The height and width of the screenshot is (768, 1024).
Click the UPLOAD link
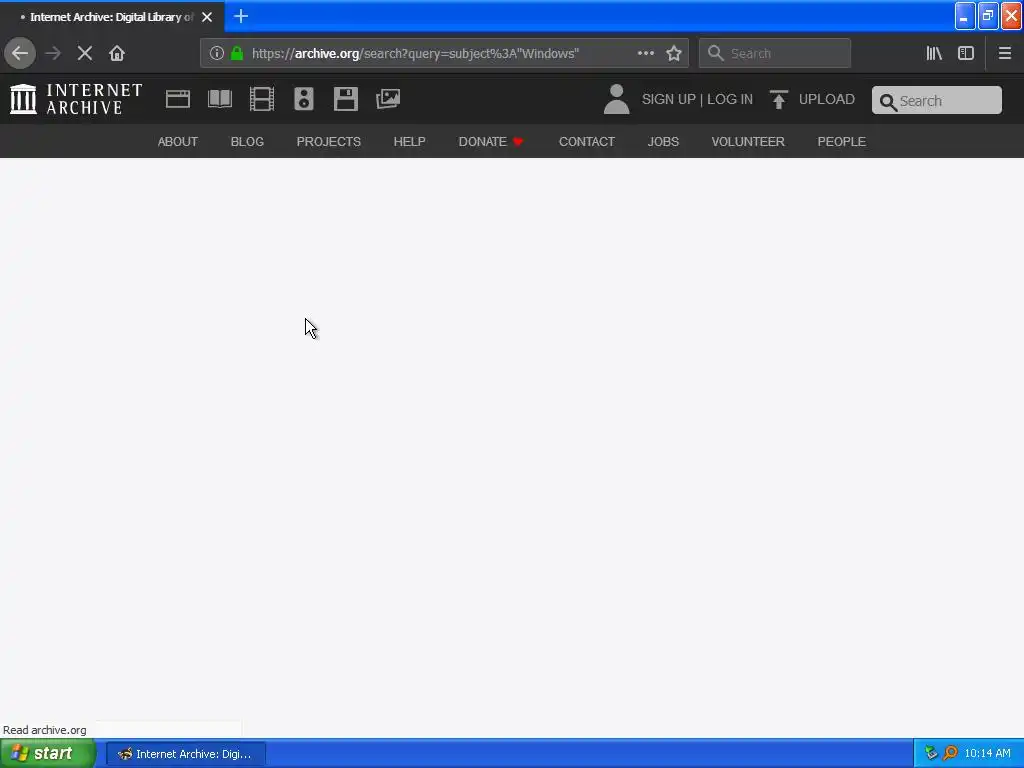pyautogui.click(x=827, y=99)
